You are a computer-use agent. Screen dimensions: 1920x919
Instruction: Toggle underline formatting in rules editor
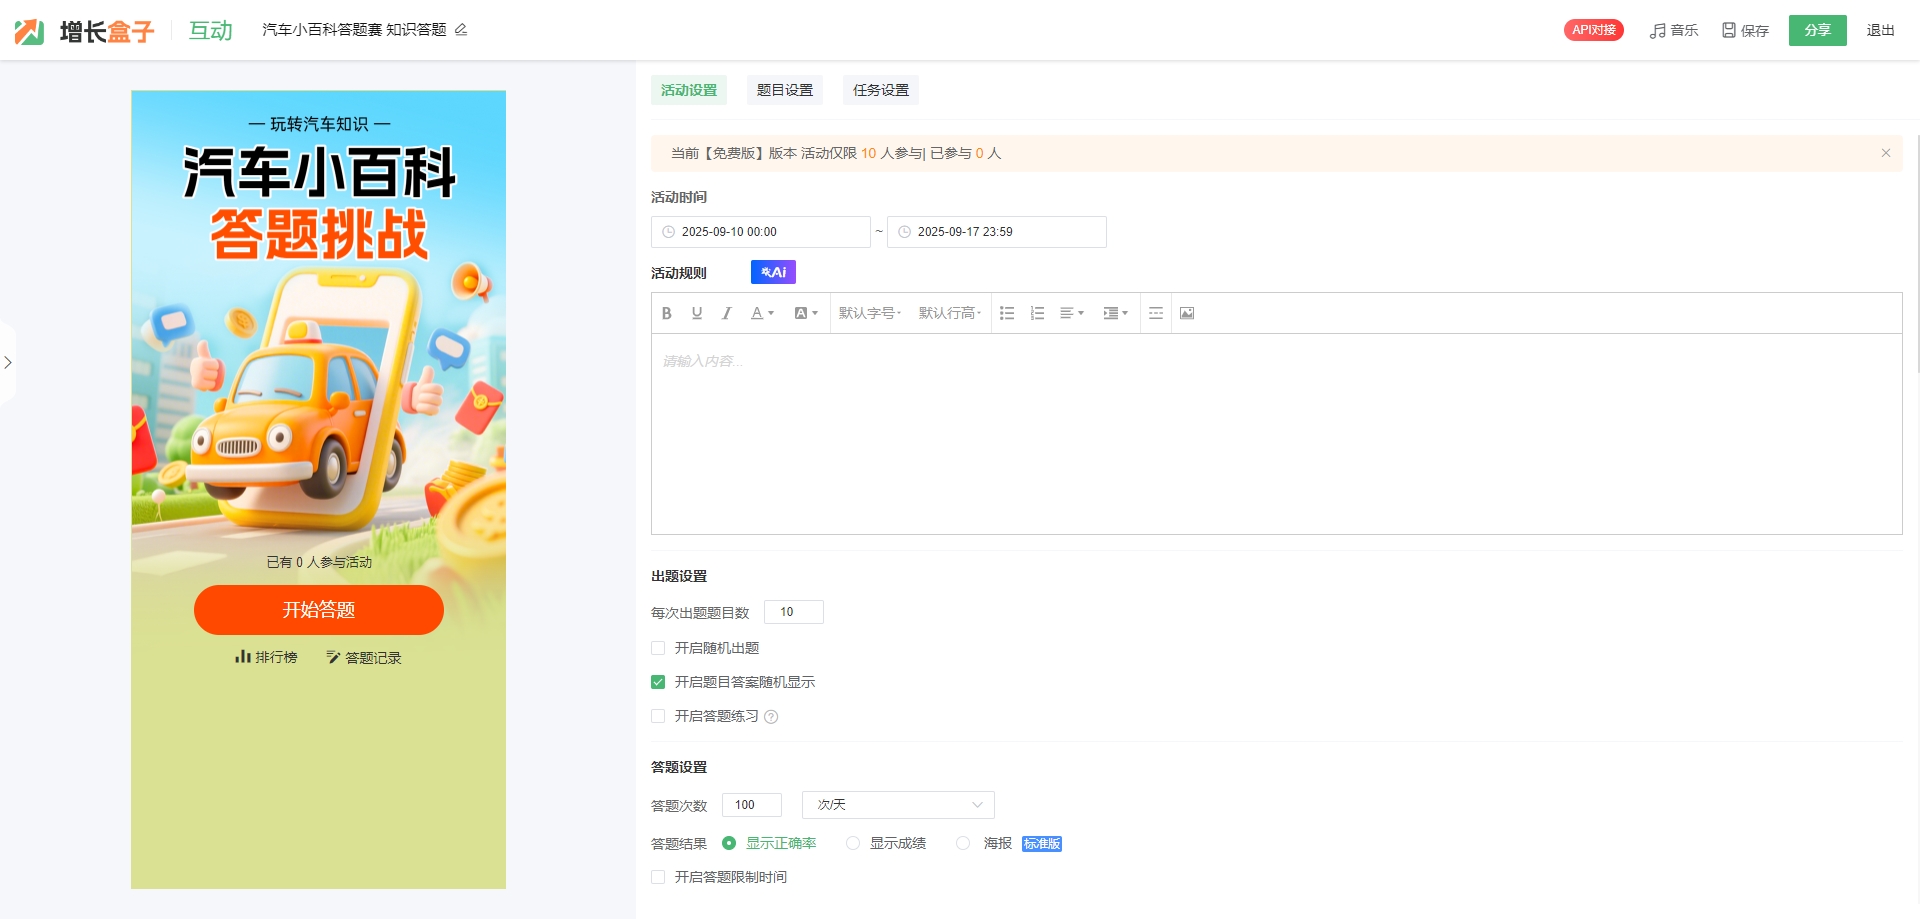point(697,313)
